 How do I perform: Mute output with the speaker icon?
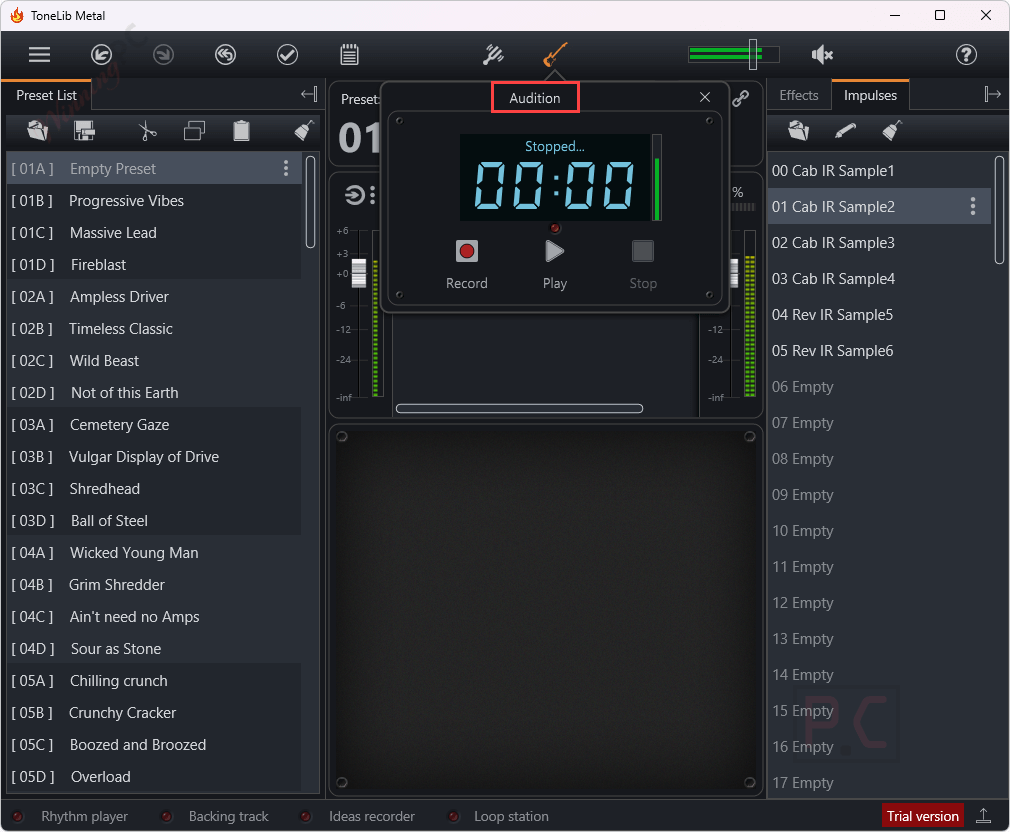822,55
